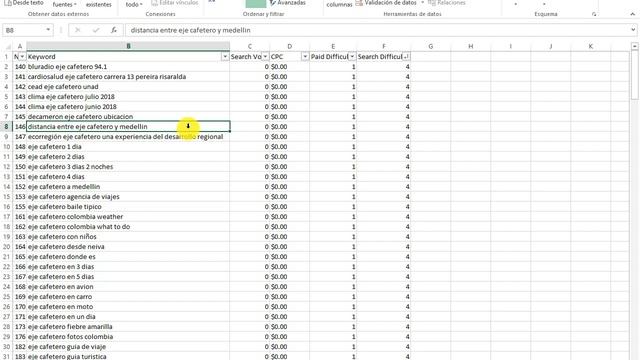This screenshot has height=360, width=640.
Task: Click the vertical scrollbar thumb
Action: pyautogui.click(x=635, y=75)
